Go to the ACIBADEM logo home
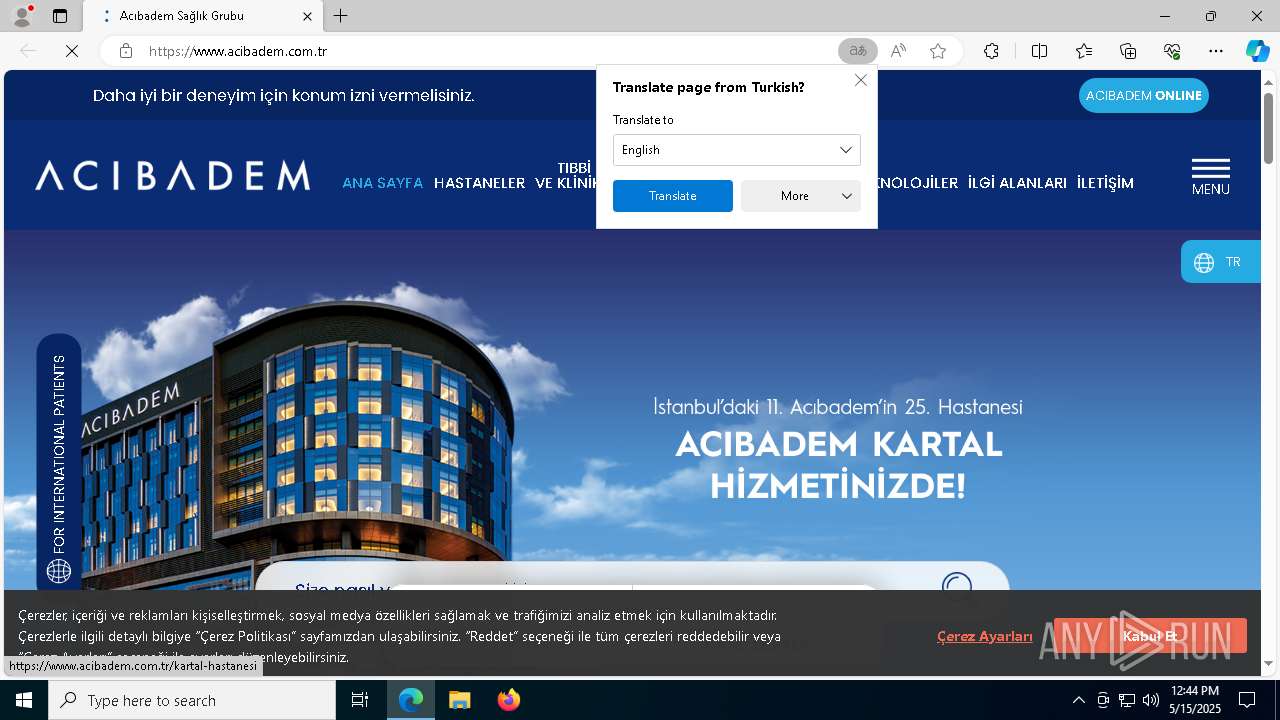The image size is (1280, 720). [172, 175]
